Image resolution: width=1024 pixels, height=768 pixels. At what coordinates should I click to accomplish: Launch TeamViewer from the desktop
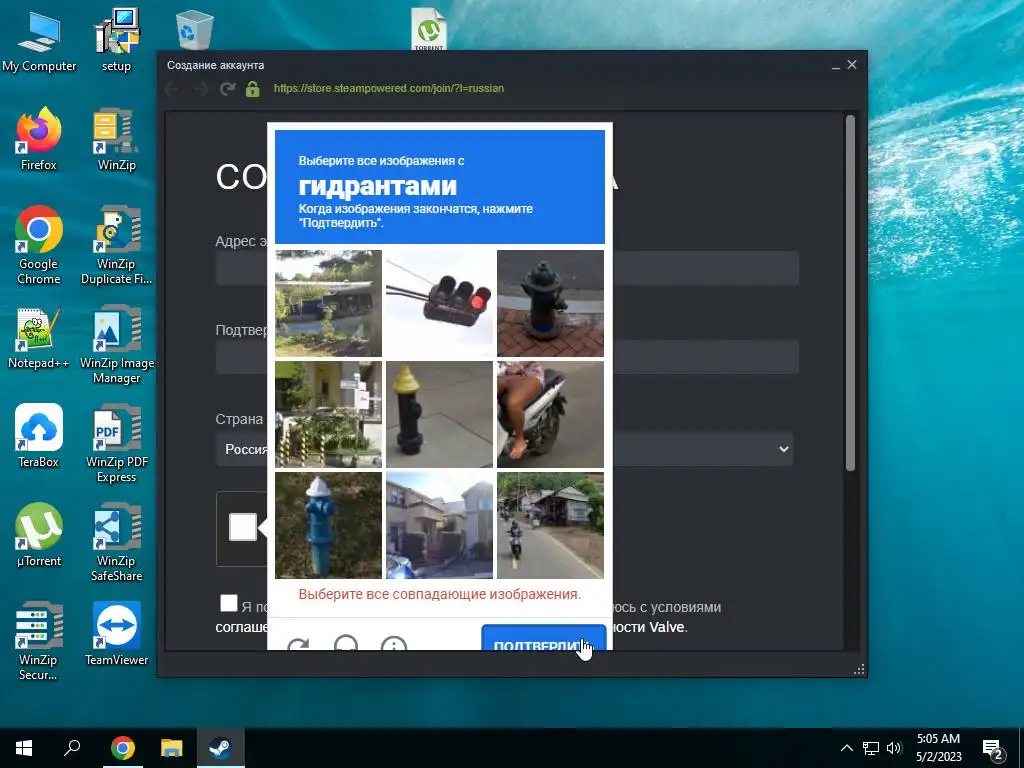click(x=116, y=634)
